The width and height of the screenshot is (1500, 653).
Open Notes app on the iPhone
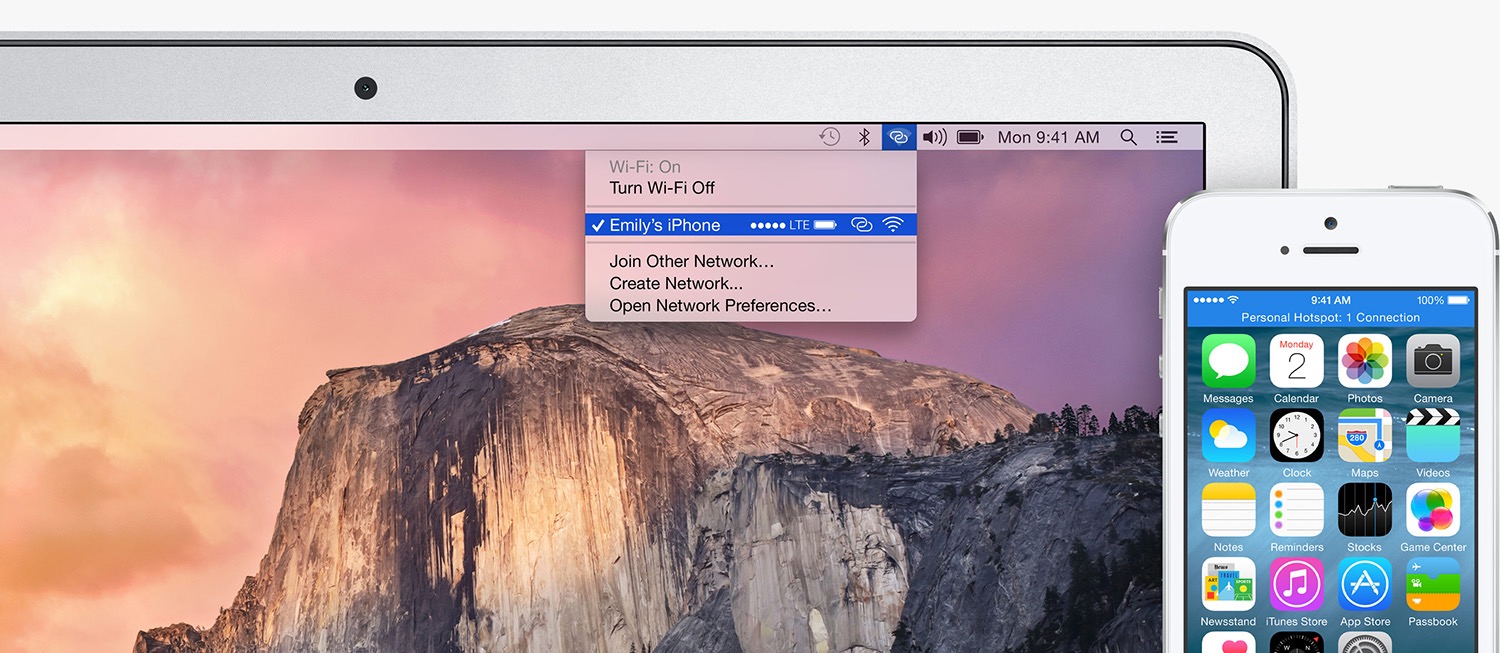[1228, 510]
